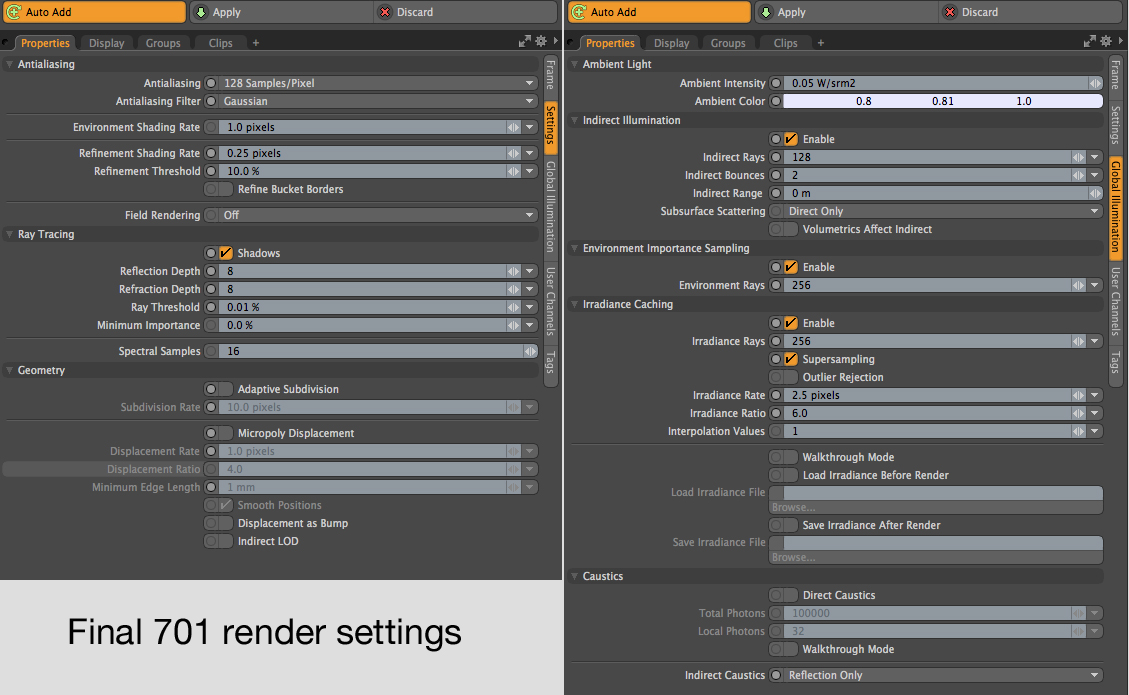Click the channel dot beside Reflection Depth

tap(211, 271)
